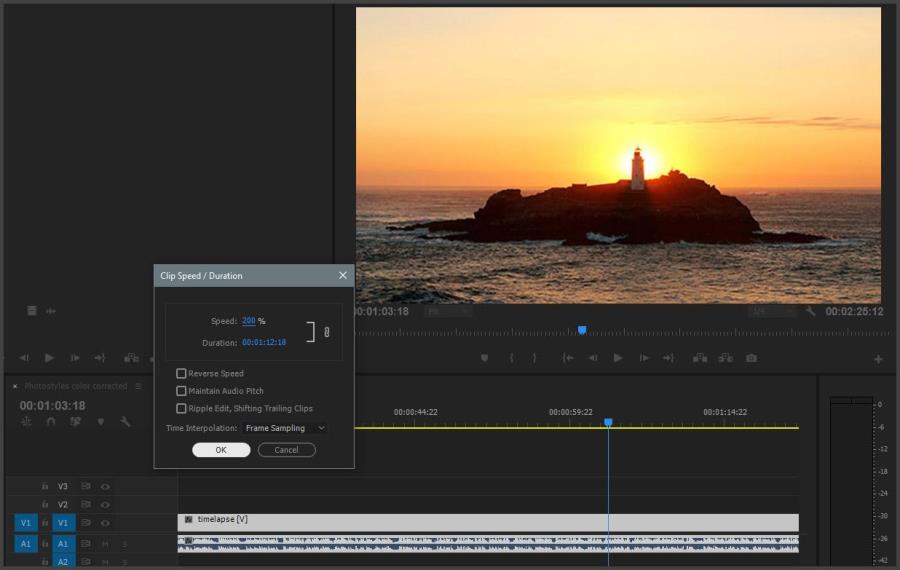The width and height of the screenshot is (900, 570).
Task: Edit the Speed 200 percent value
Action: (249, 321)
